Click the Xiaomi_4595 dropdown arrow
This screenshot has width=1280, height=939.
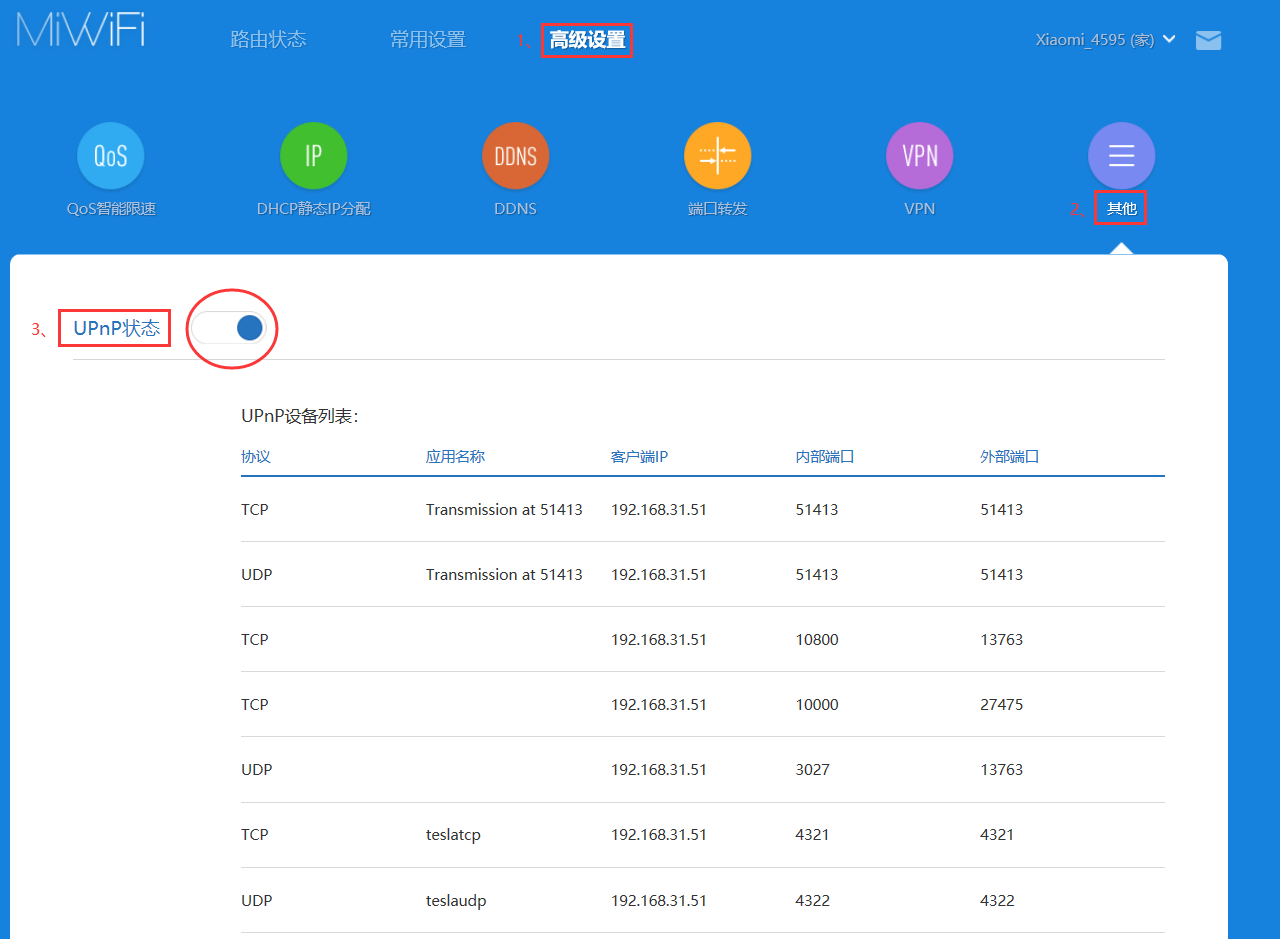pyautogui.click(x=1170, y=39)
